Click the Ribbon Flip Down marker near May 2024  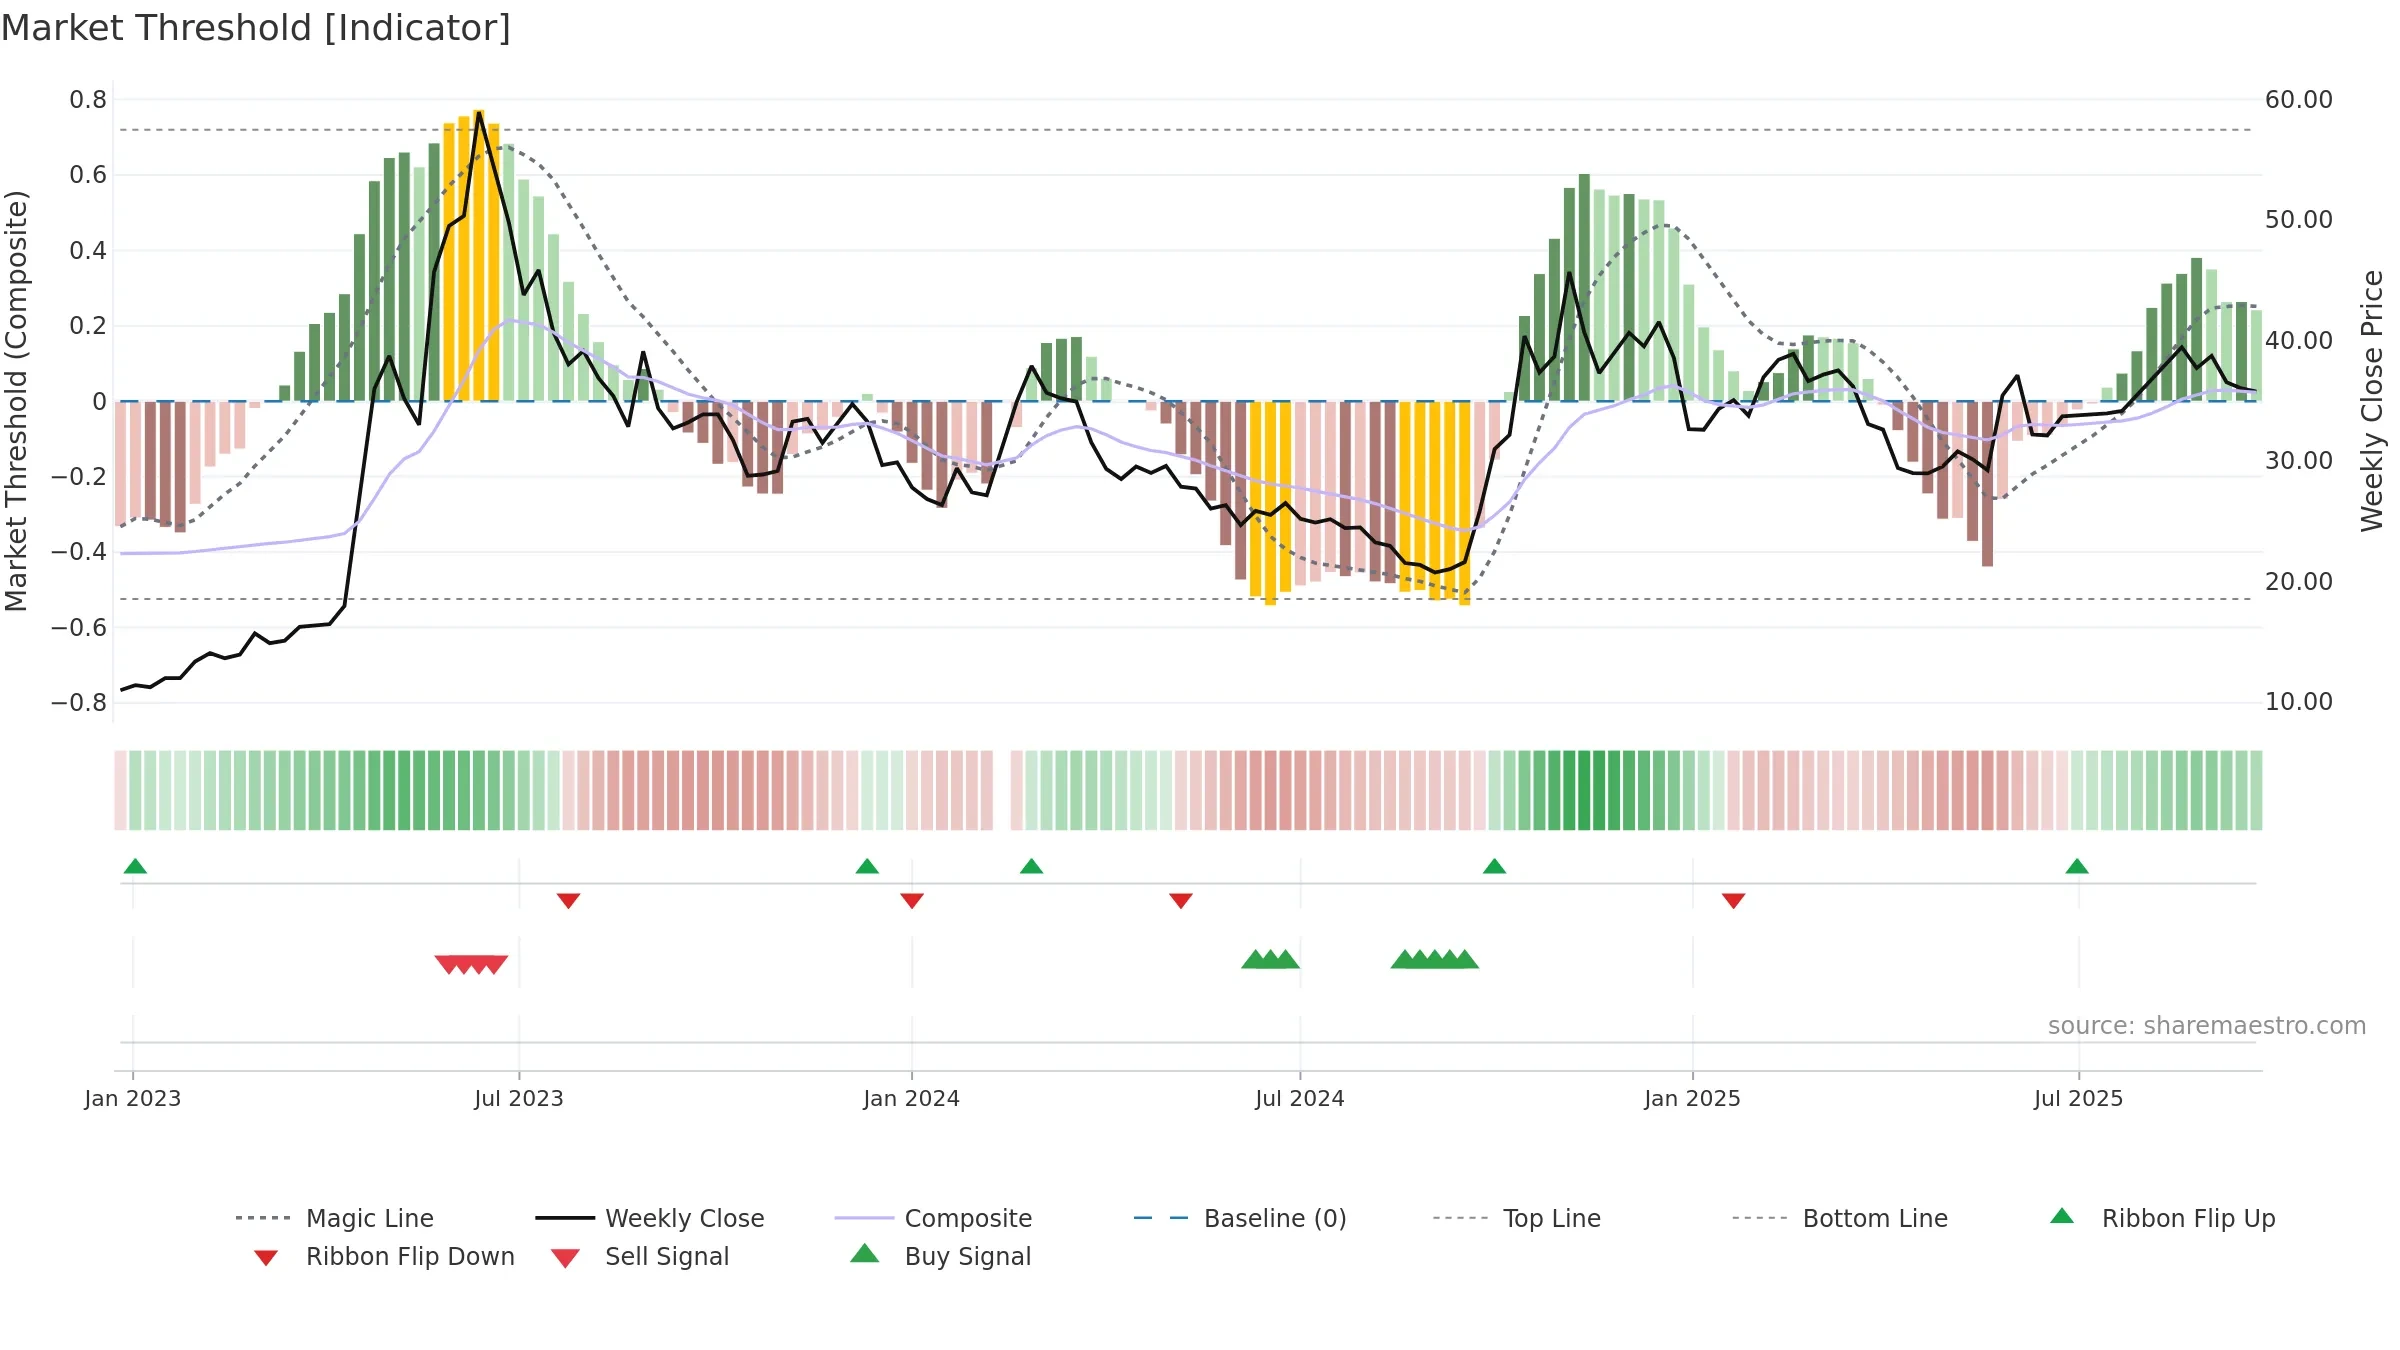tap(1181, 901)
